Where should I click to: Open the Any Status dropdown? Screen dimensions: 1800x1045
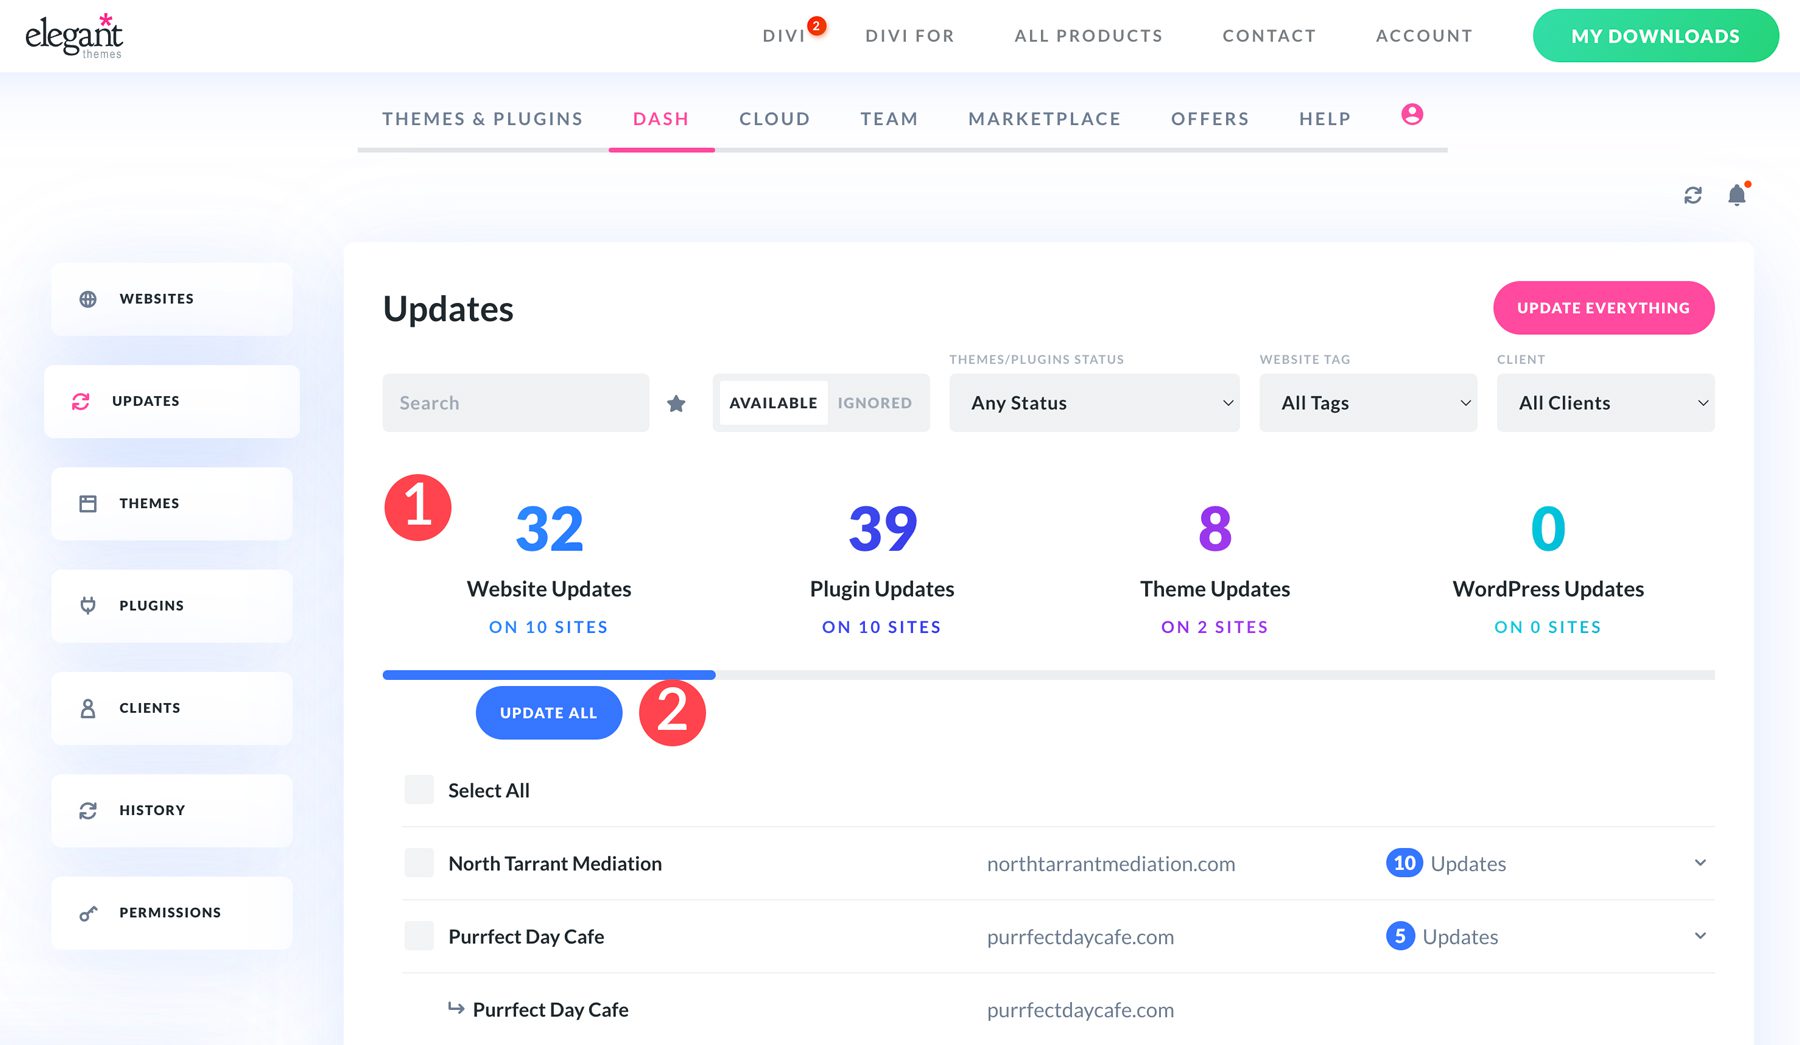(x=1094, y=403)
